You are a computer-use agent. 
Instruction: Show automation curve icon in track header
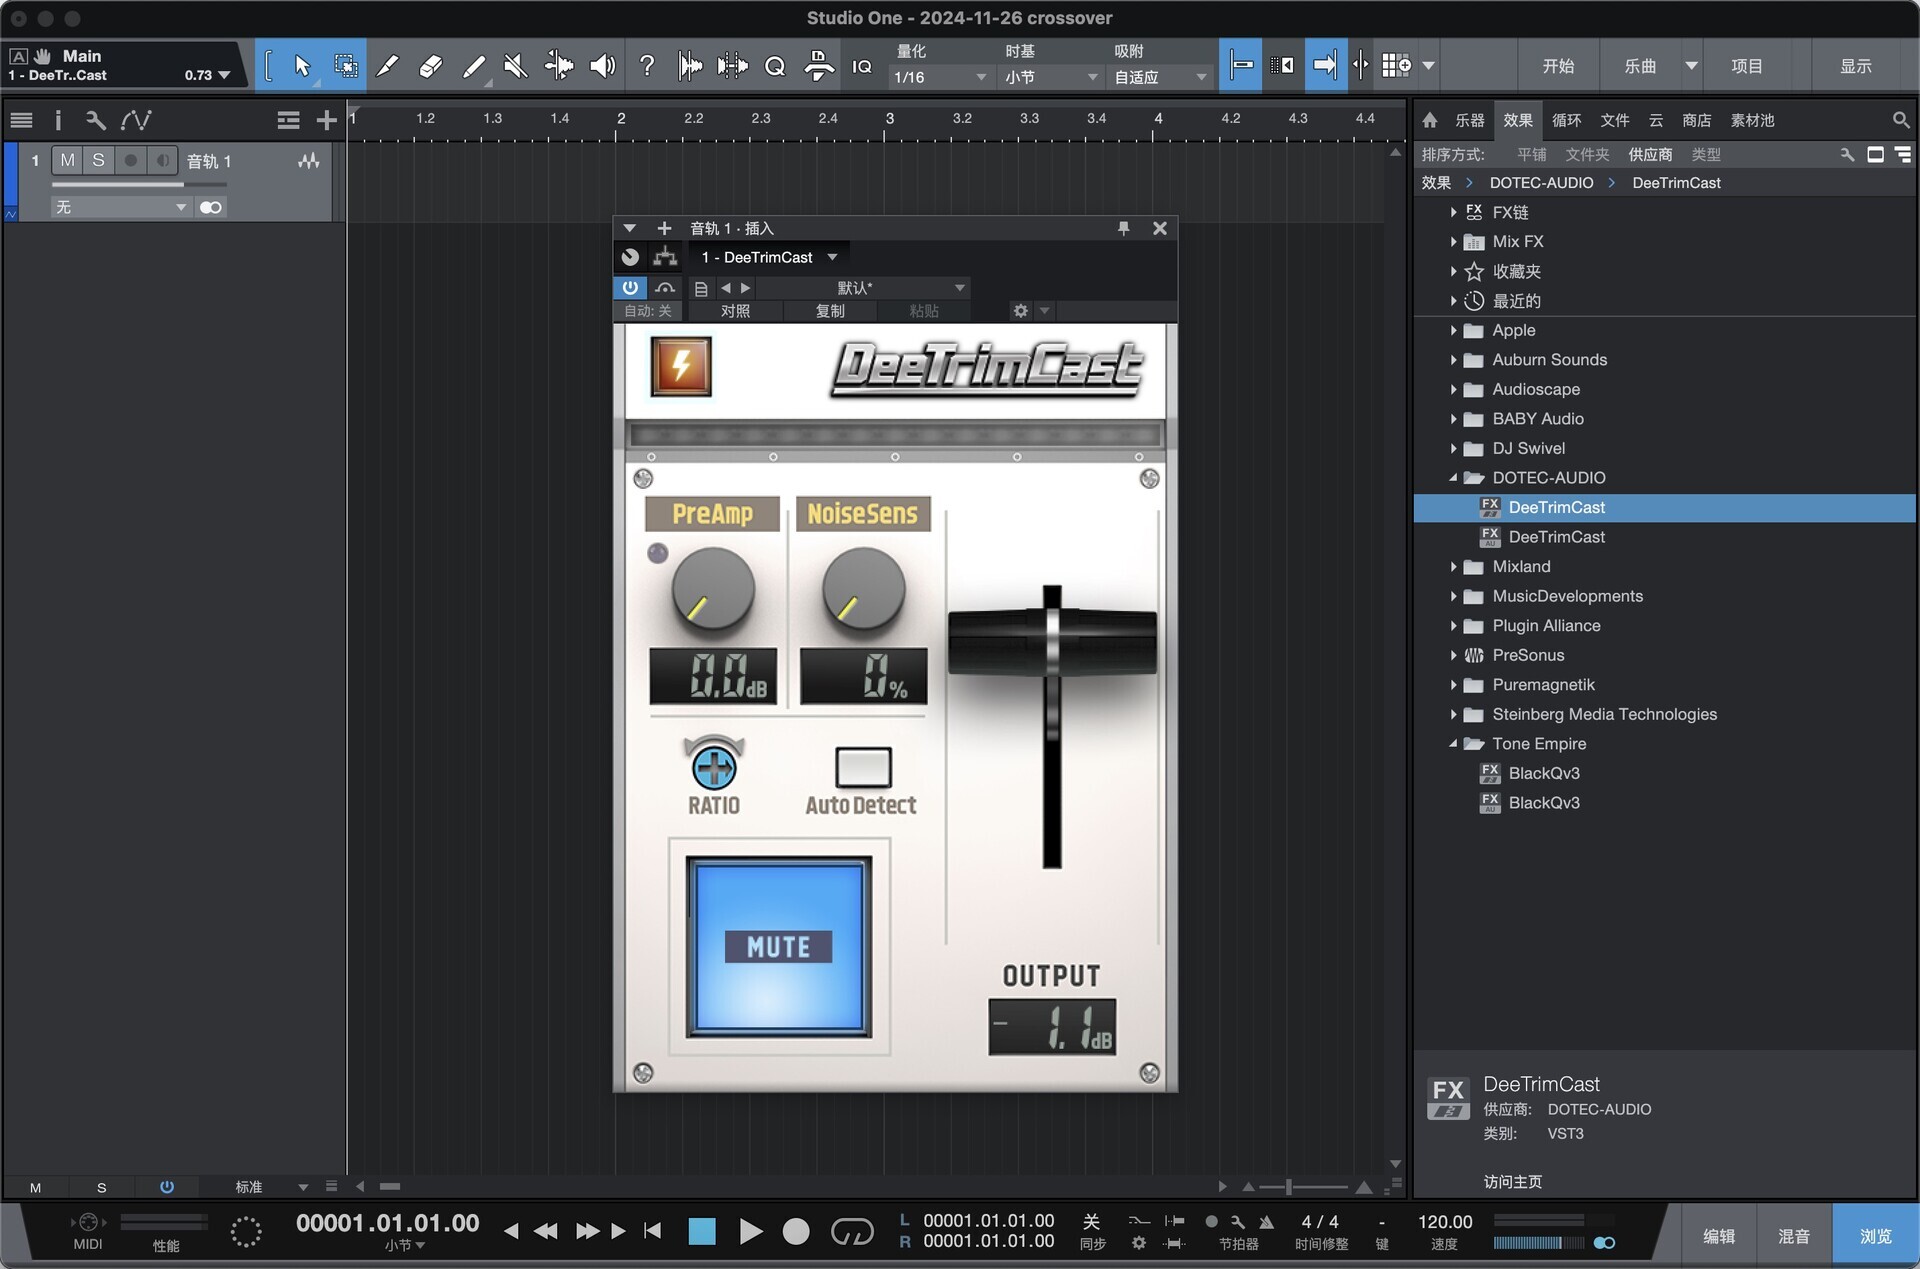coord(136,121)
